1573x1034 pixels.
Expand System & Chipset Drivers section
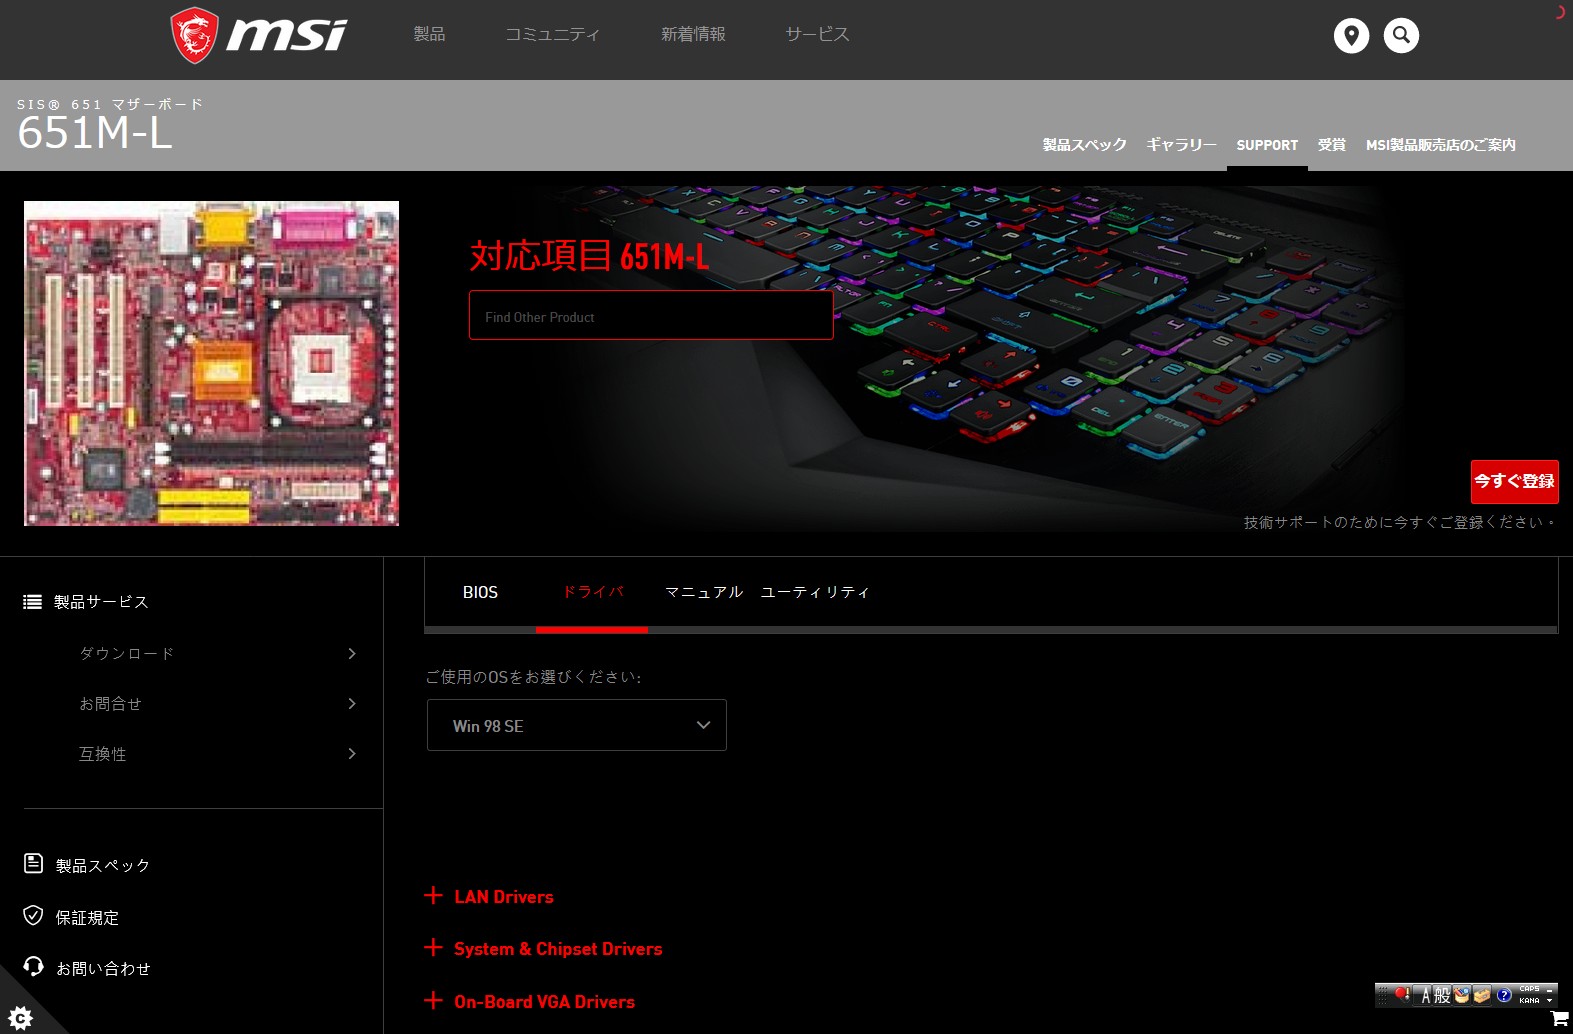pos(543,948)
